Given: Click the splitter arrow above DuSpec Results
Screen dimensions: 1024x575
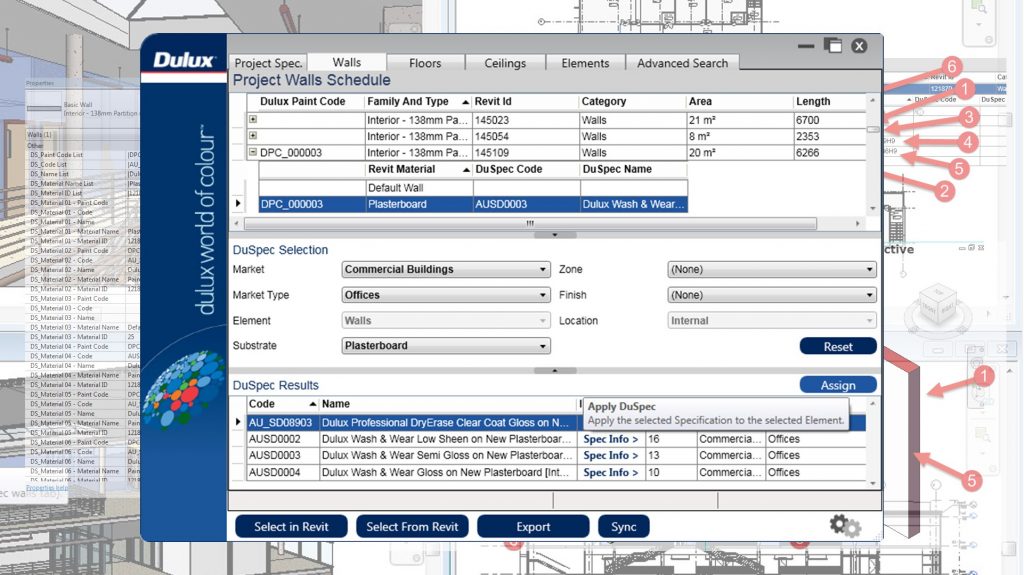Looking at the screenshot, I should point(555,370).
